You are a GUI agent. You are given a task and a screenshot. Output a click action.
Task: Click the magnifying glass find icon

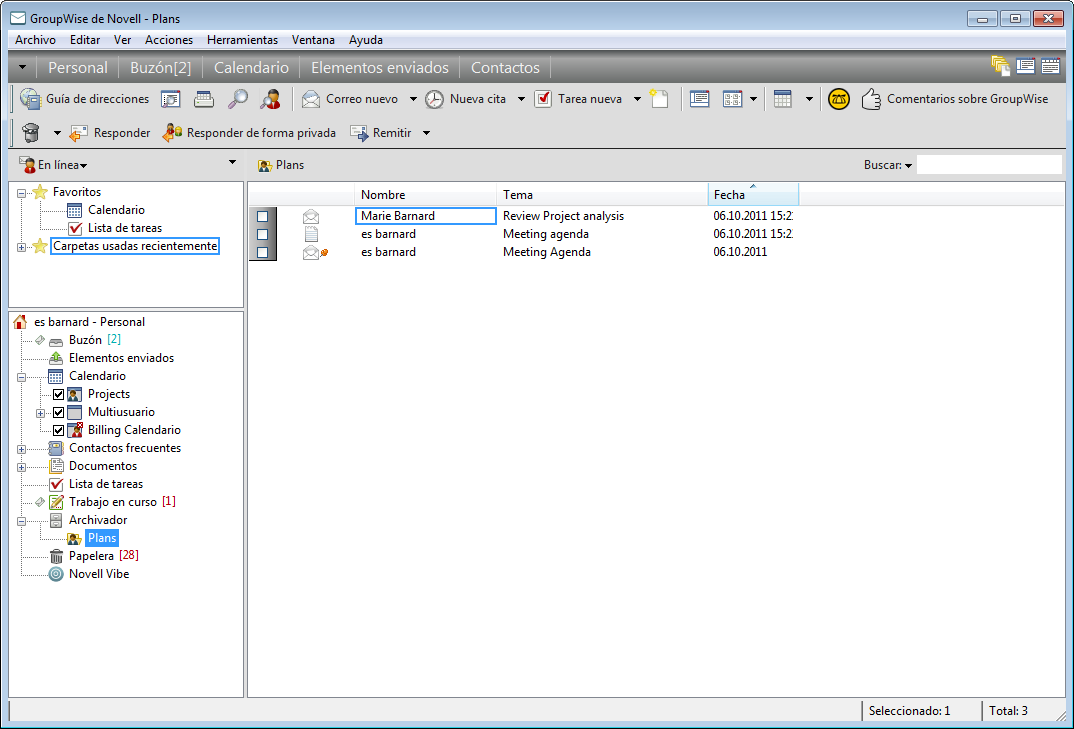pos(238,99)
